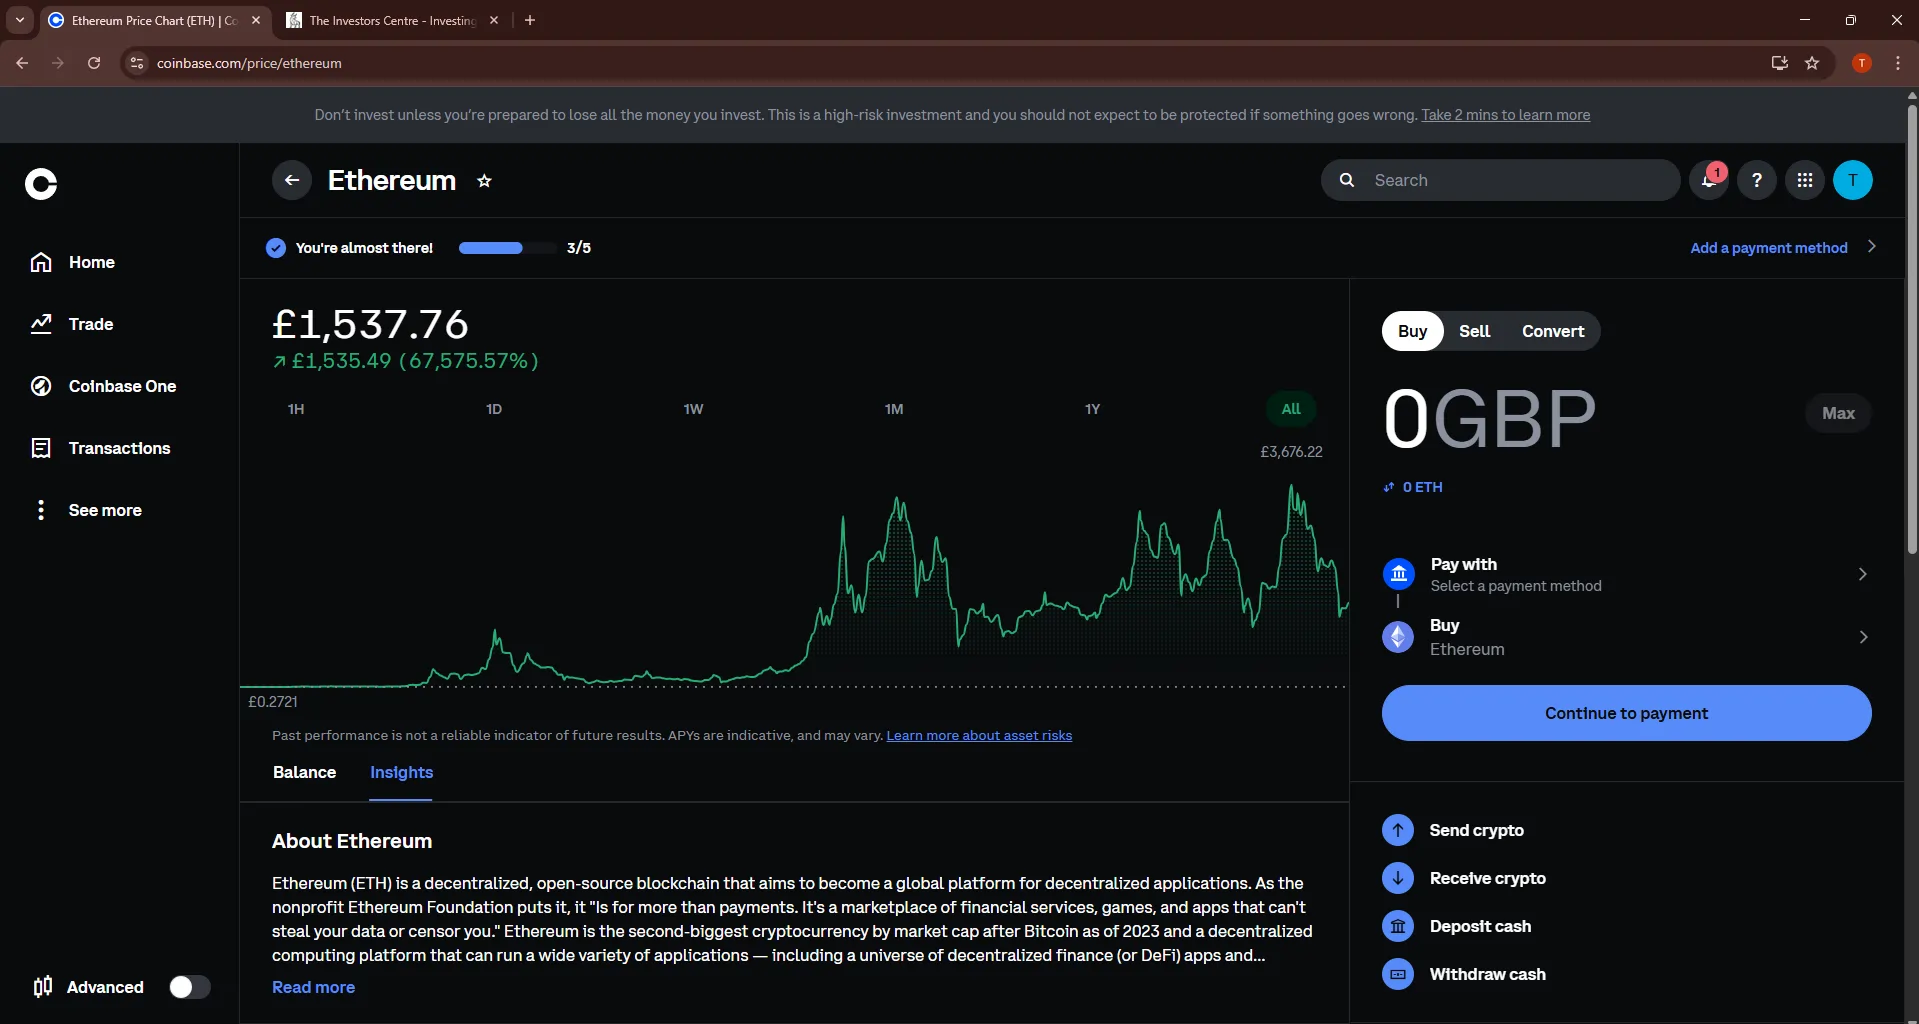
Task: Click the page vertical scrollbar
Action: pyautogui.click(x=1912, y=328)
